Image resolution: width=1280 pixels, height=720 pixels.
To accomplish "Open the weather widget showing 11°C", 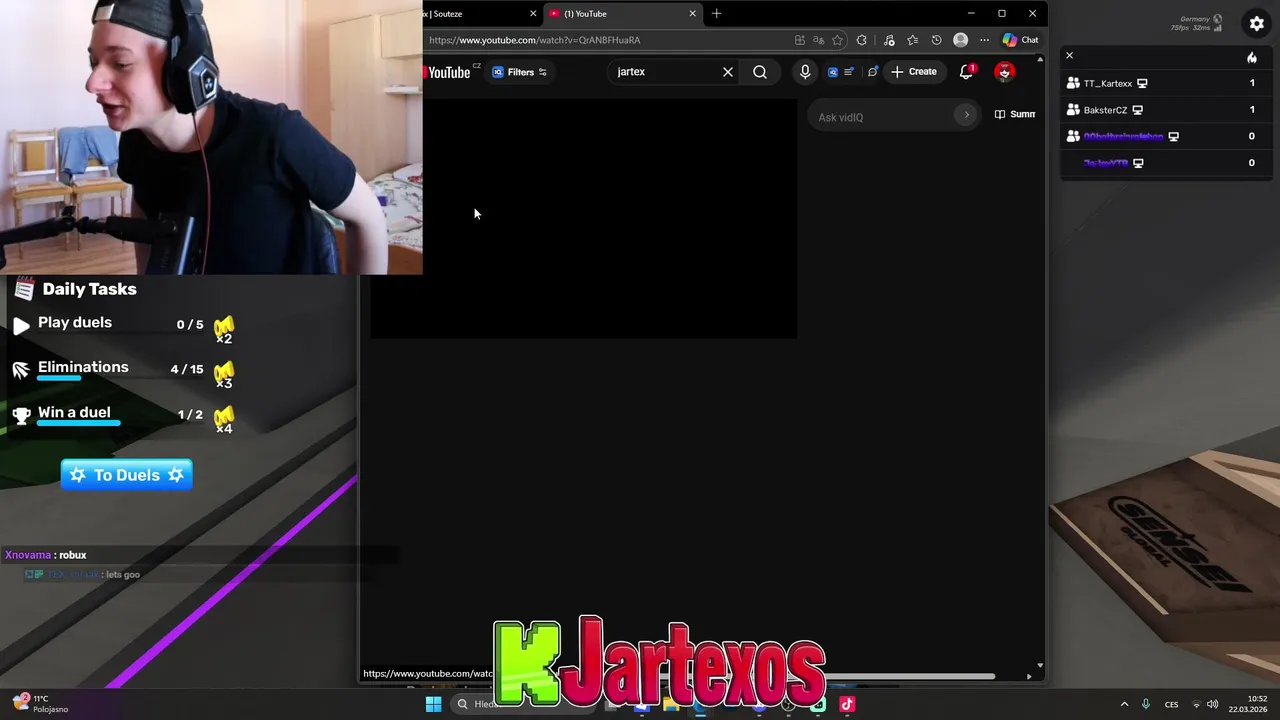I will point(41,704).
